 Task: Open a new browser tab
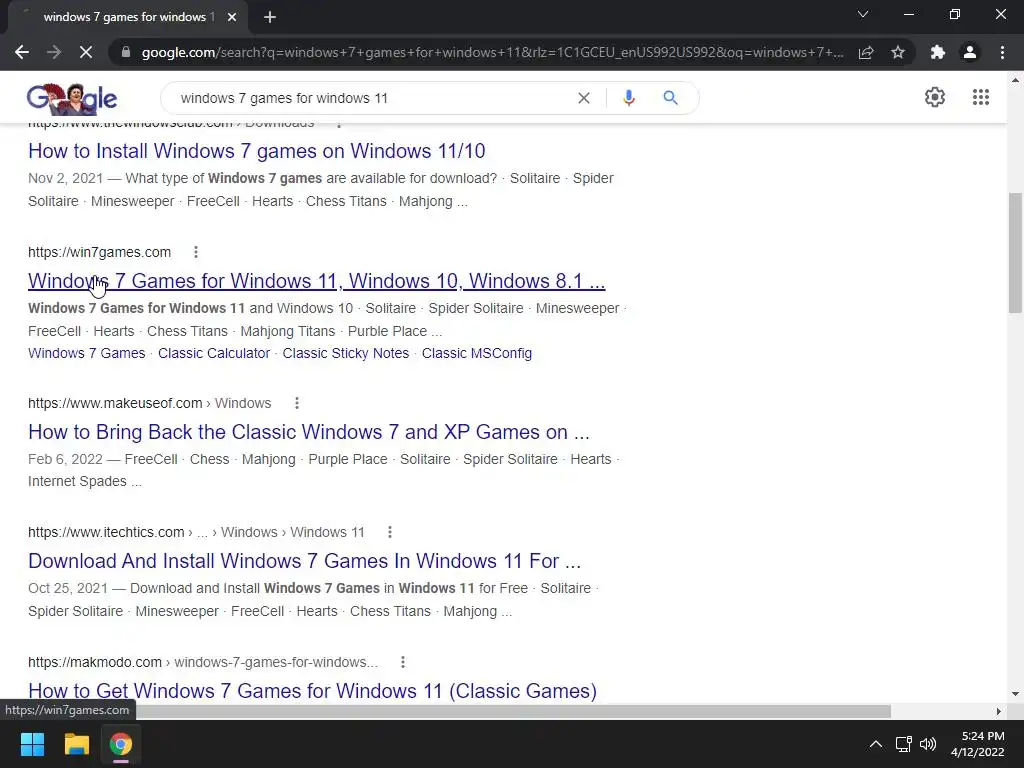(x=270, y=17)
